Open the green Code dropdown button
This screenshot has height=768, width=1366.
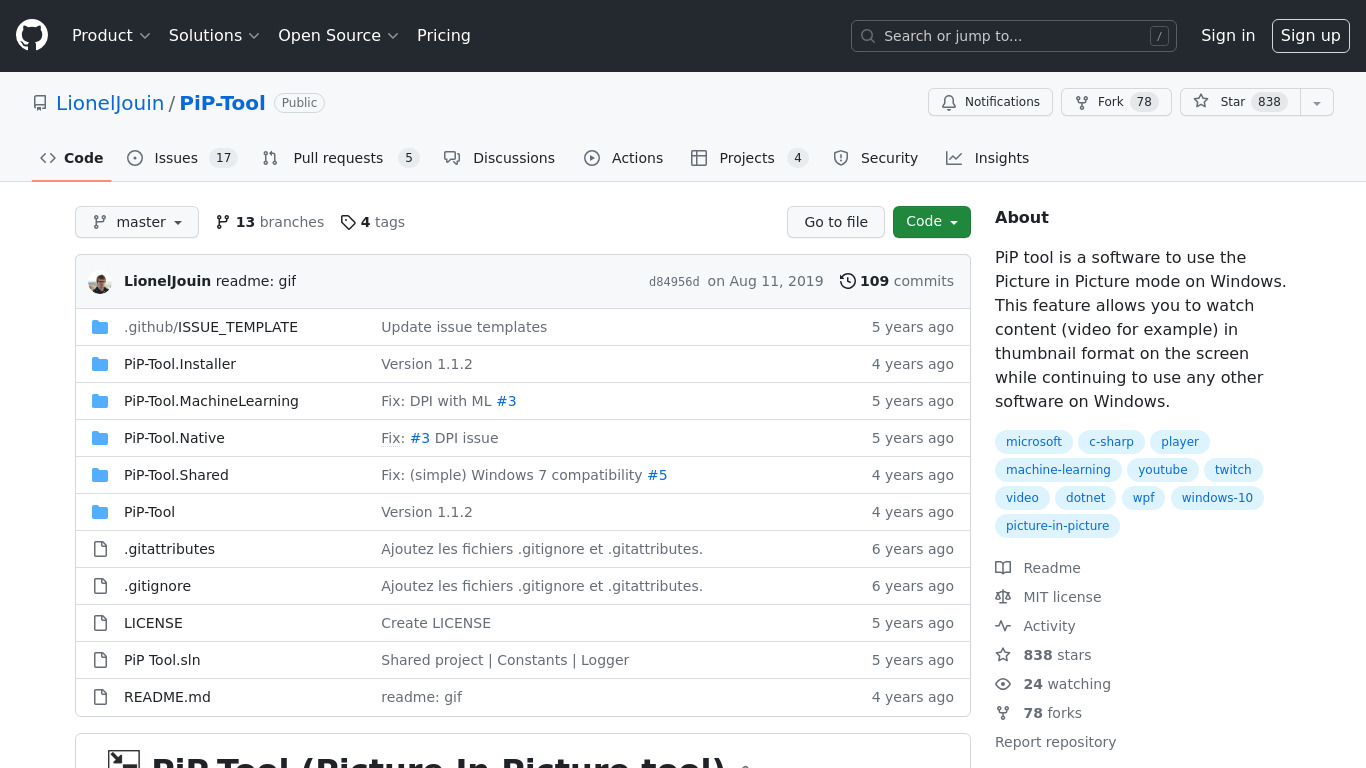pos(932,222)
